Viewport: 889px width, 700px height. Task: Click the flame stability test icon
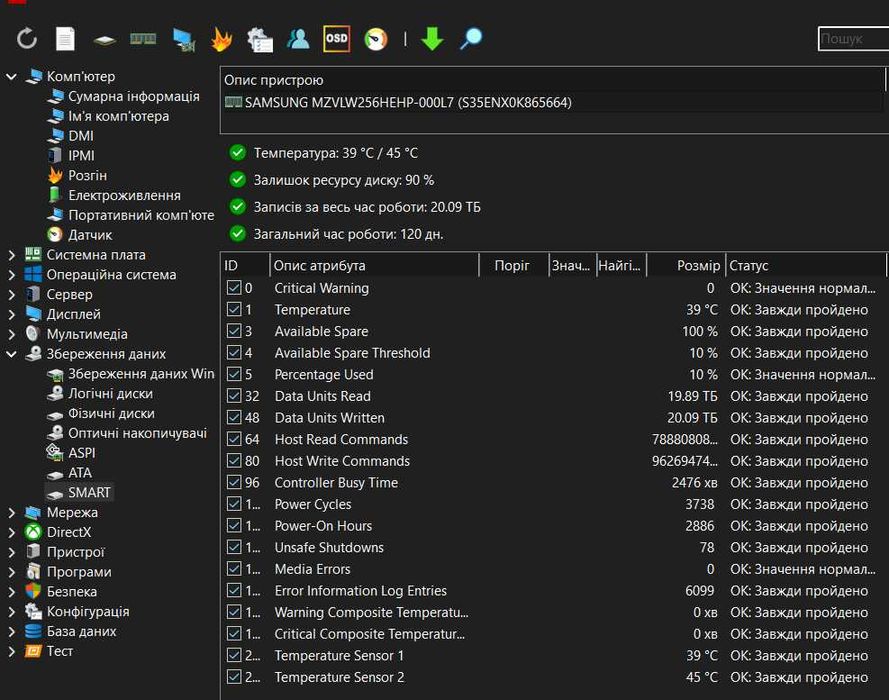pos(221,39)
